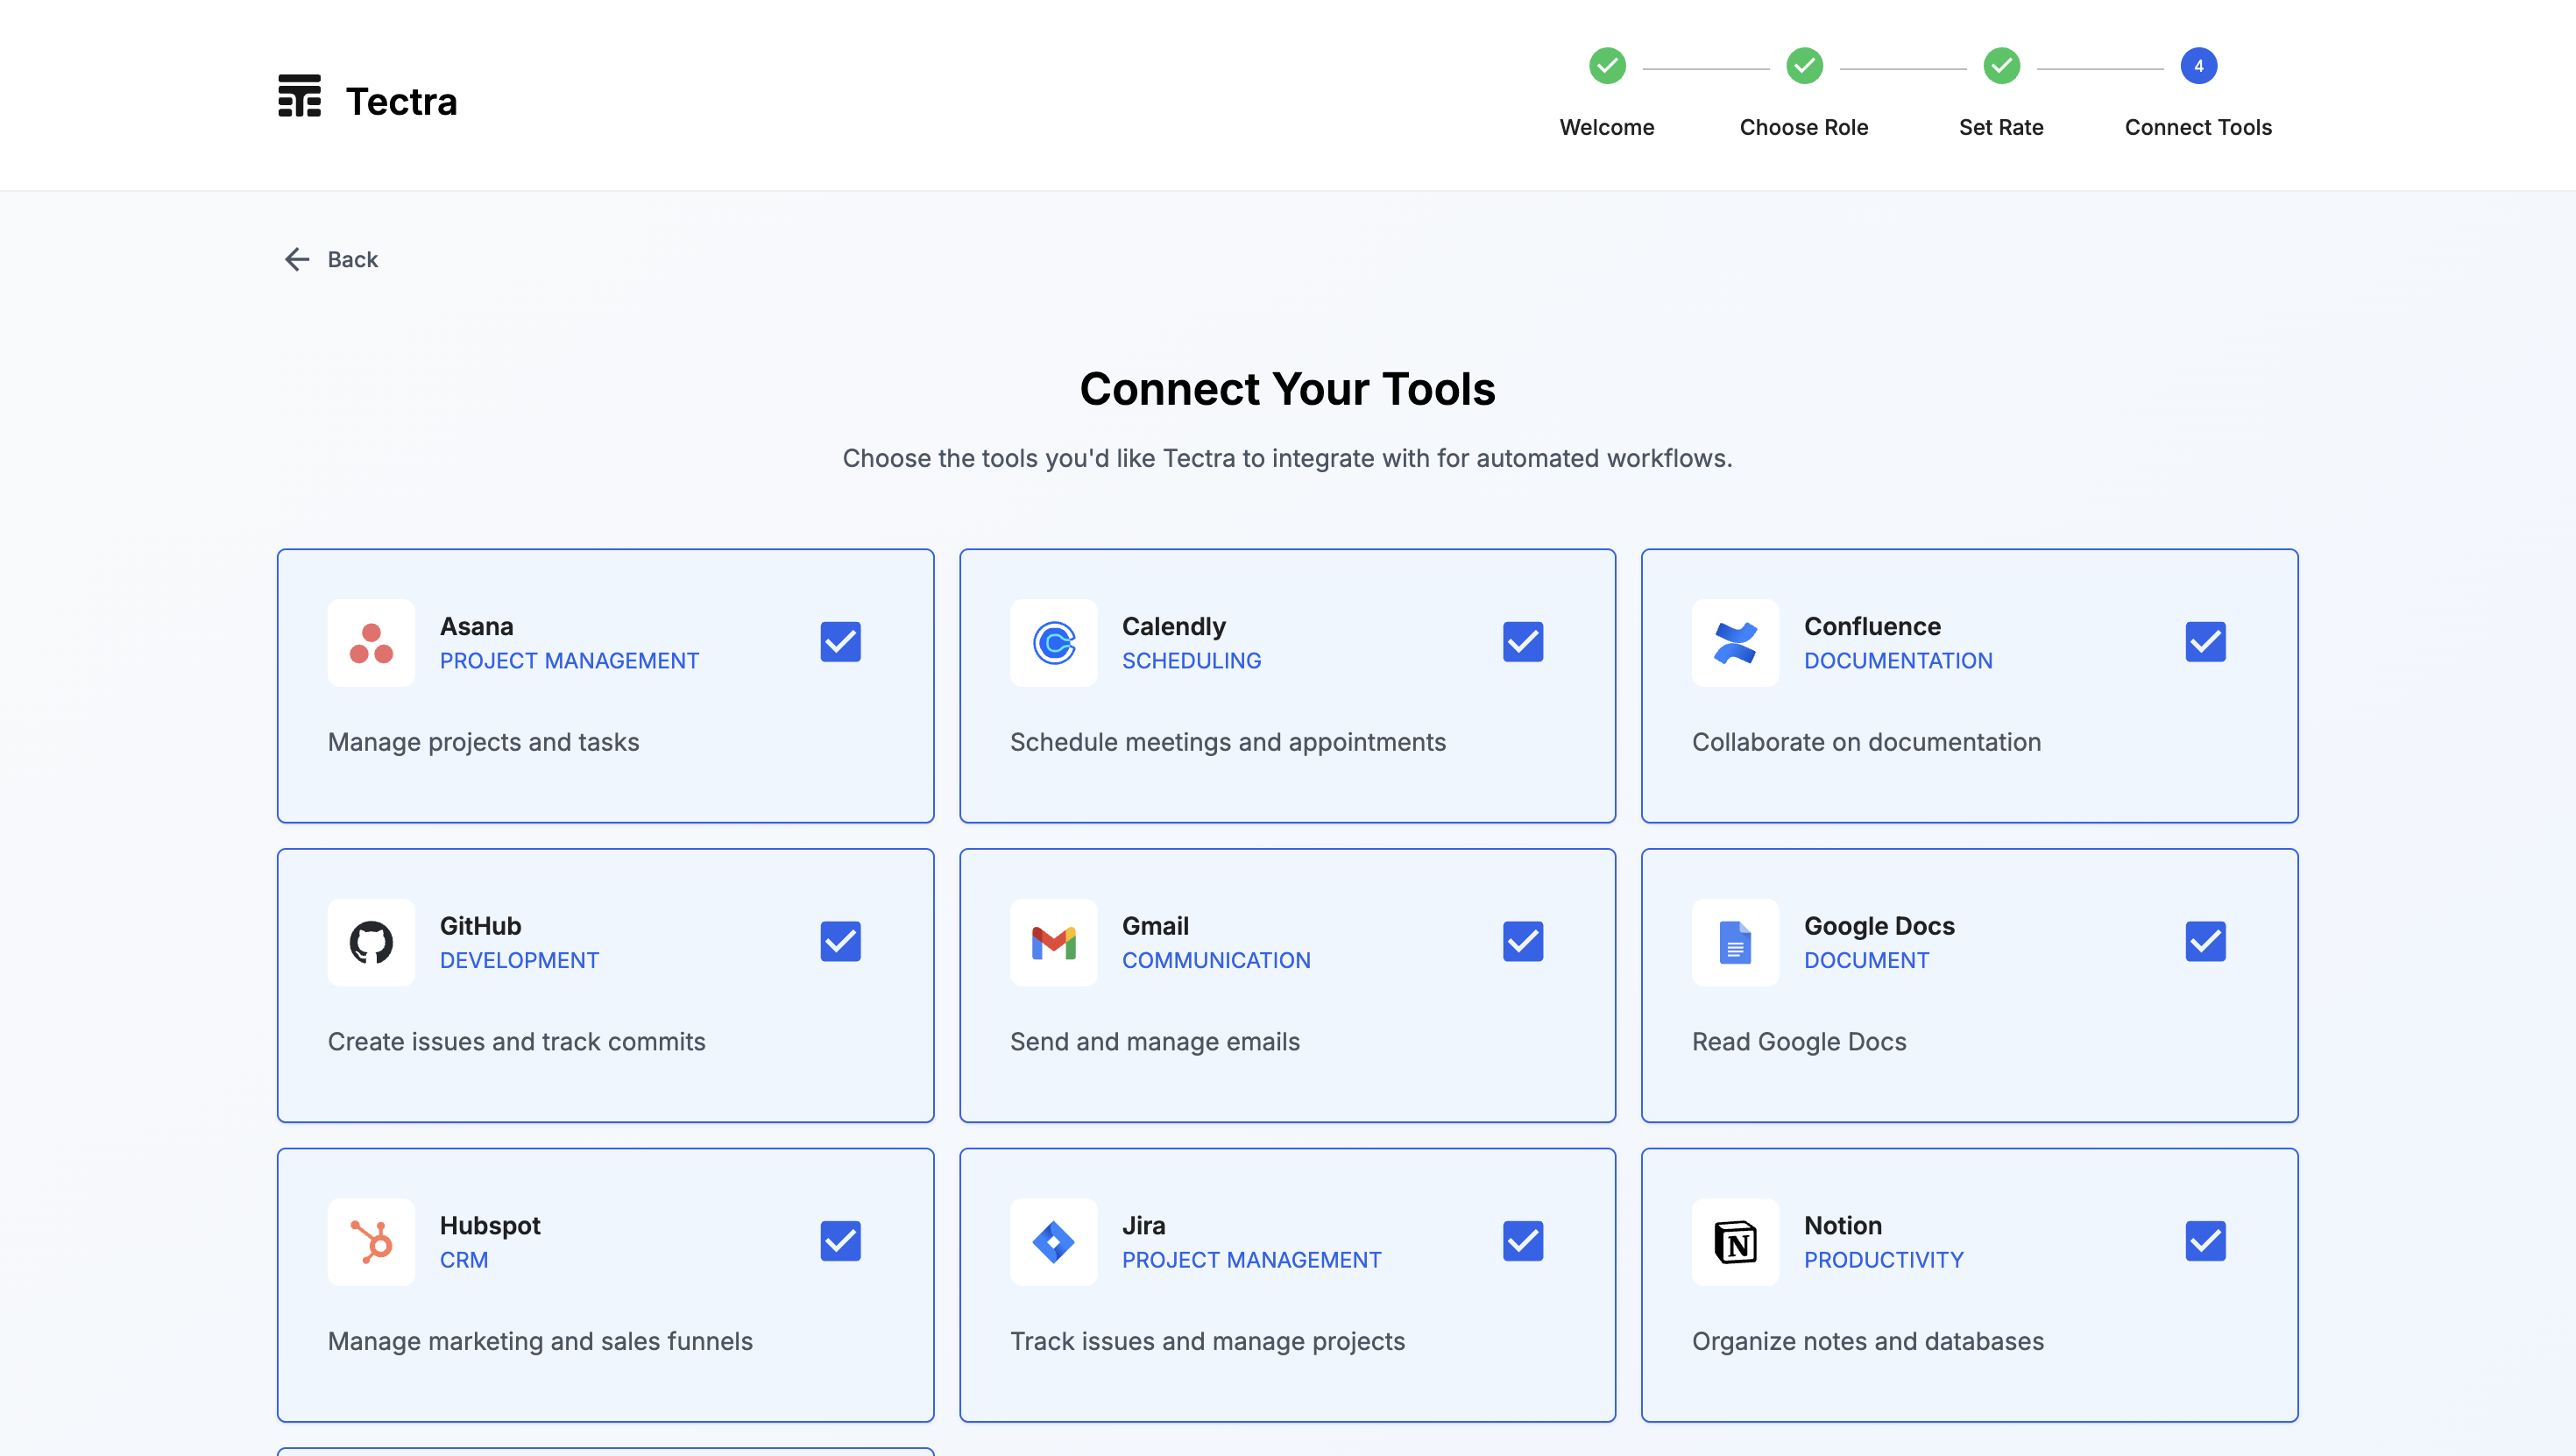Click the Asana logo icon
Screen dimensions: 2576x1456
[371, 643]
